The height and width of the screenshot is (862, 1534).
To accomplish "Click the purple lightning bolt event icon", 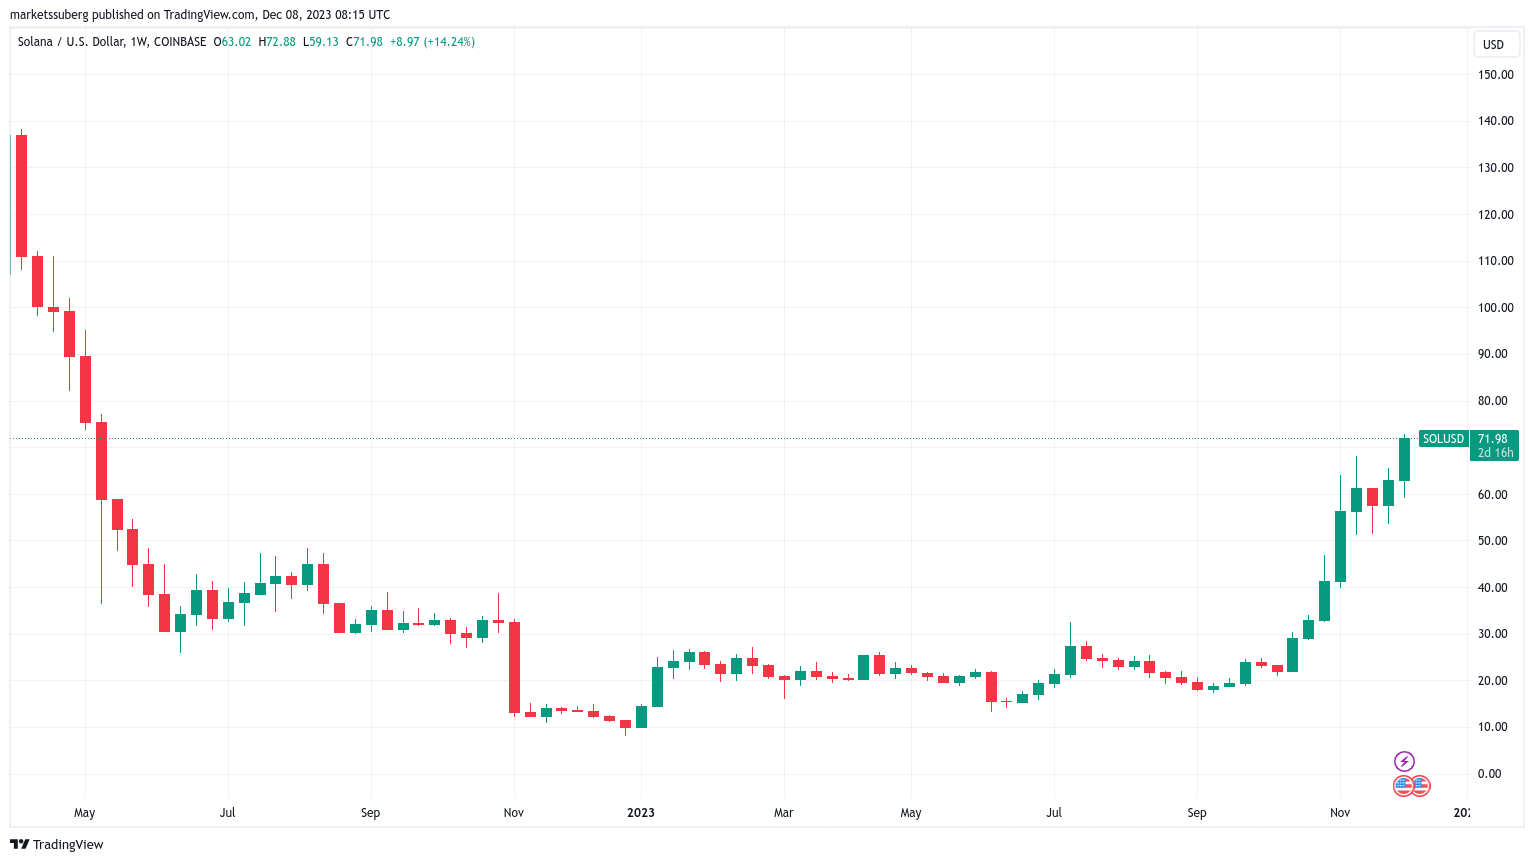I will click(x=1404, y=762).
